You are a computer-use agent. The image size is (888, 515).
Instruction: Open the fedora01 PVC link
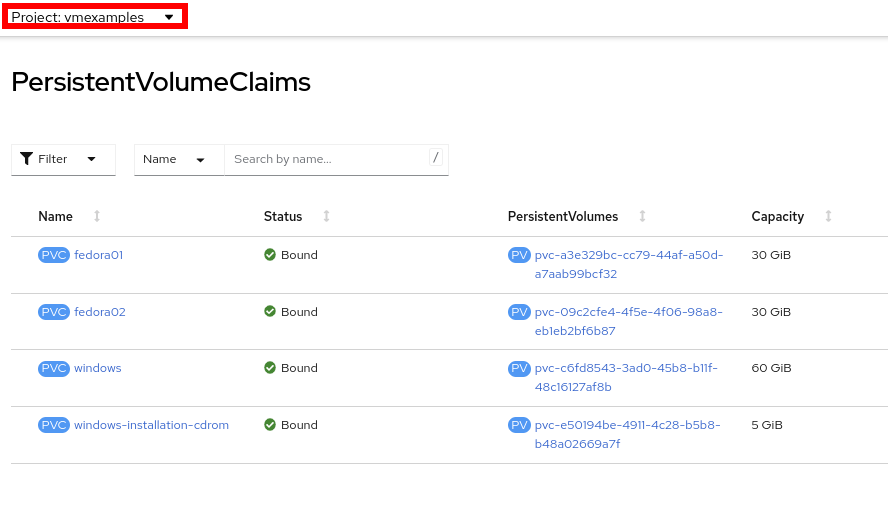pos(98,255)
